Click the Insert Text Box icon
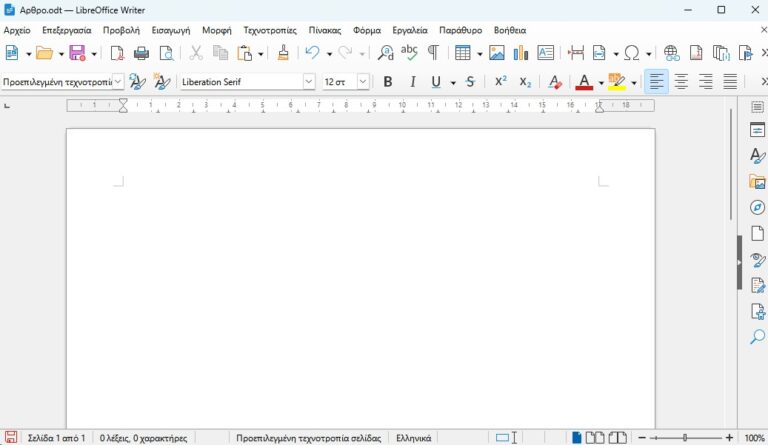 [545, 52]
